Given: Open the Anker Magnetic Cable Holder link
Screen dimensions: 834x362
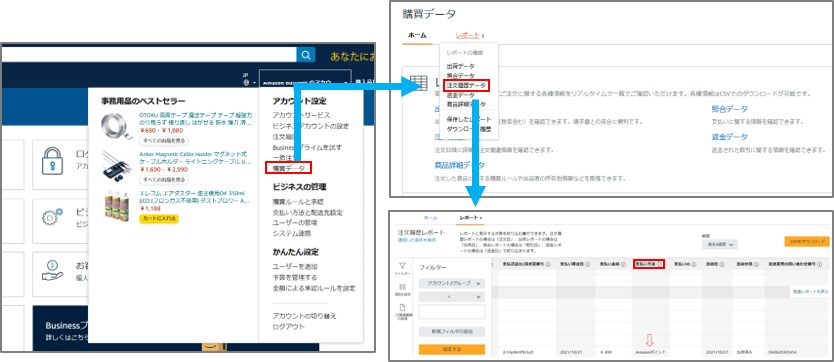Looking at the screenshot, I should pos(196,158).
